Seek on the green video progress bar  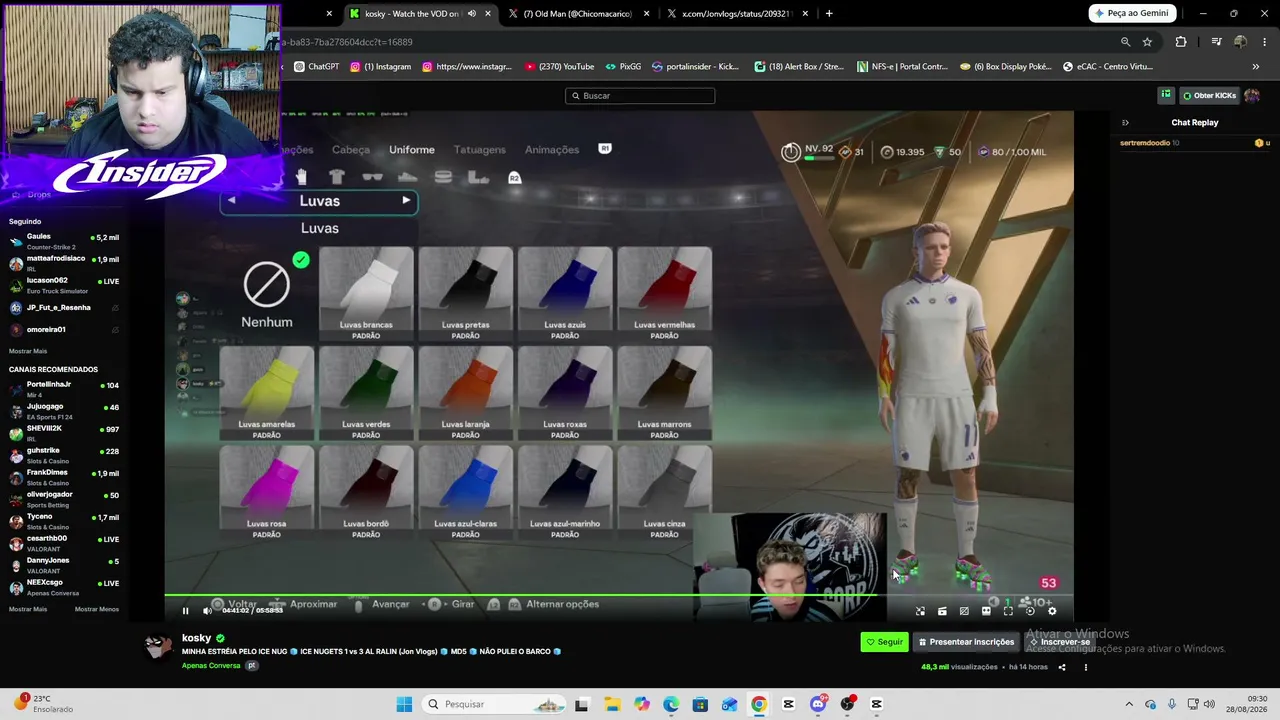[x=619, y=596]
